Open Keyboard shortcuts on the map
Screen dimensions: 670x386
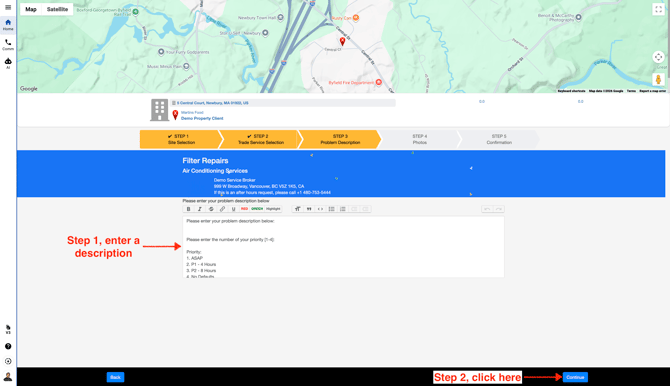(x=571, y=91)
